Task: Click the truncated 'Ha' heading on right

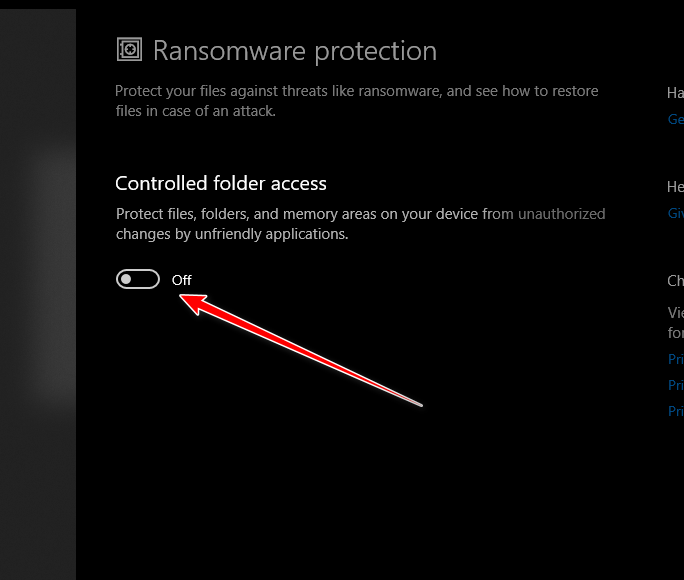Action: point(675,93)
